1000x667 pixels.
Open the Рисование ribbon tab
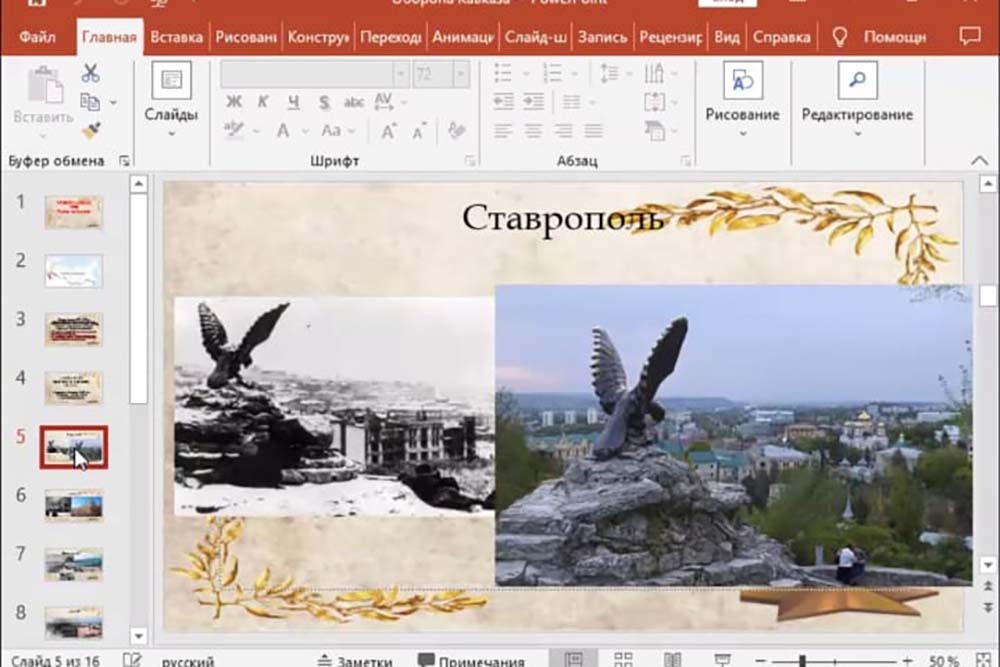pyautogui.click(x=246, y=37)
